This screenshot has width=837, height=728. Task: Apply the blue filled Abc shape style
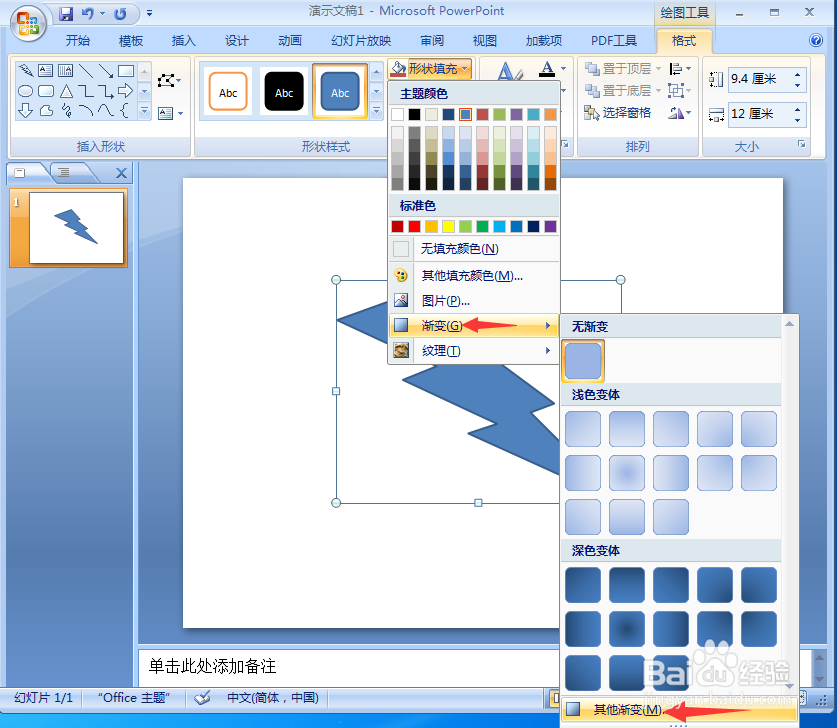point(340,92)
